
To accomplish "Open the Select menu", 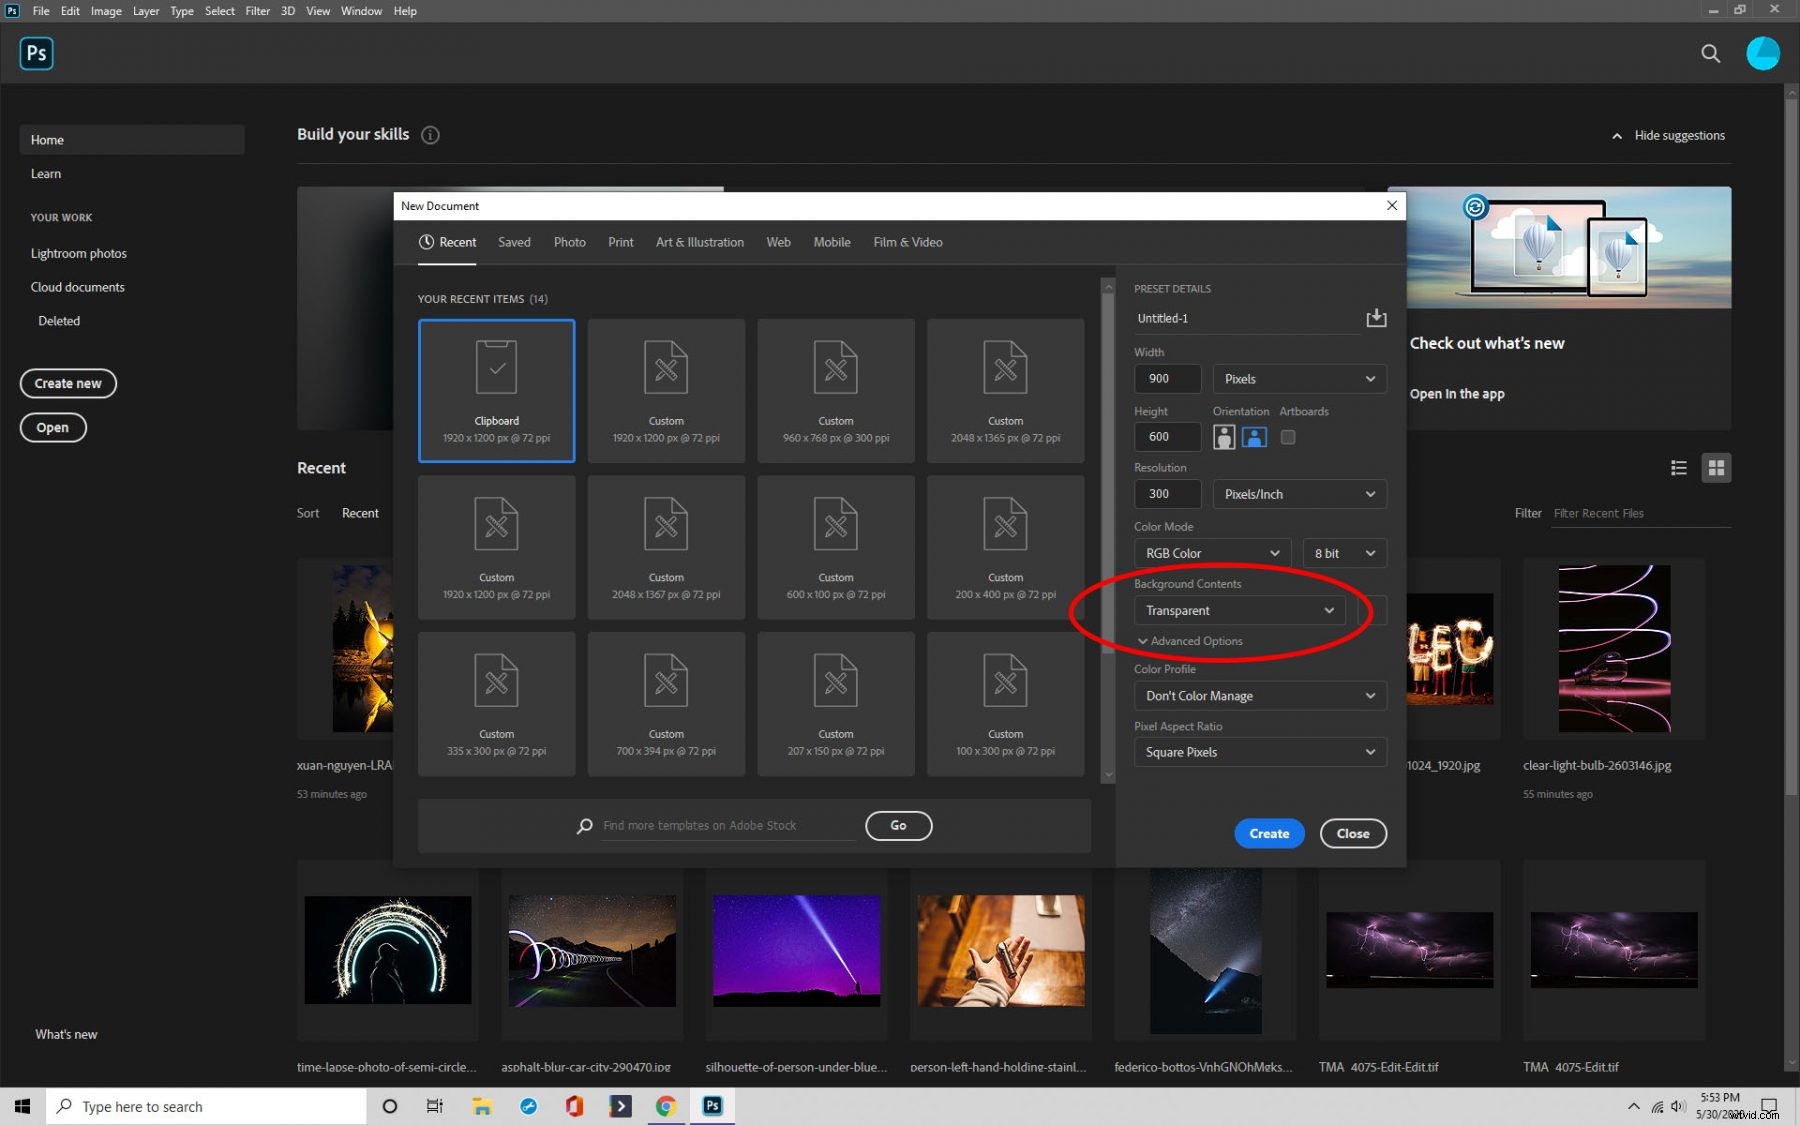I will [x=219, y=11].
